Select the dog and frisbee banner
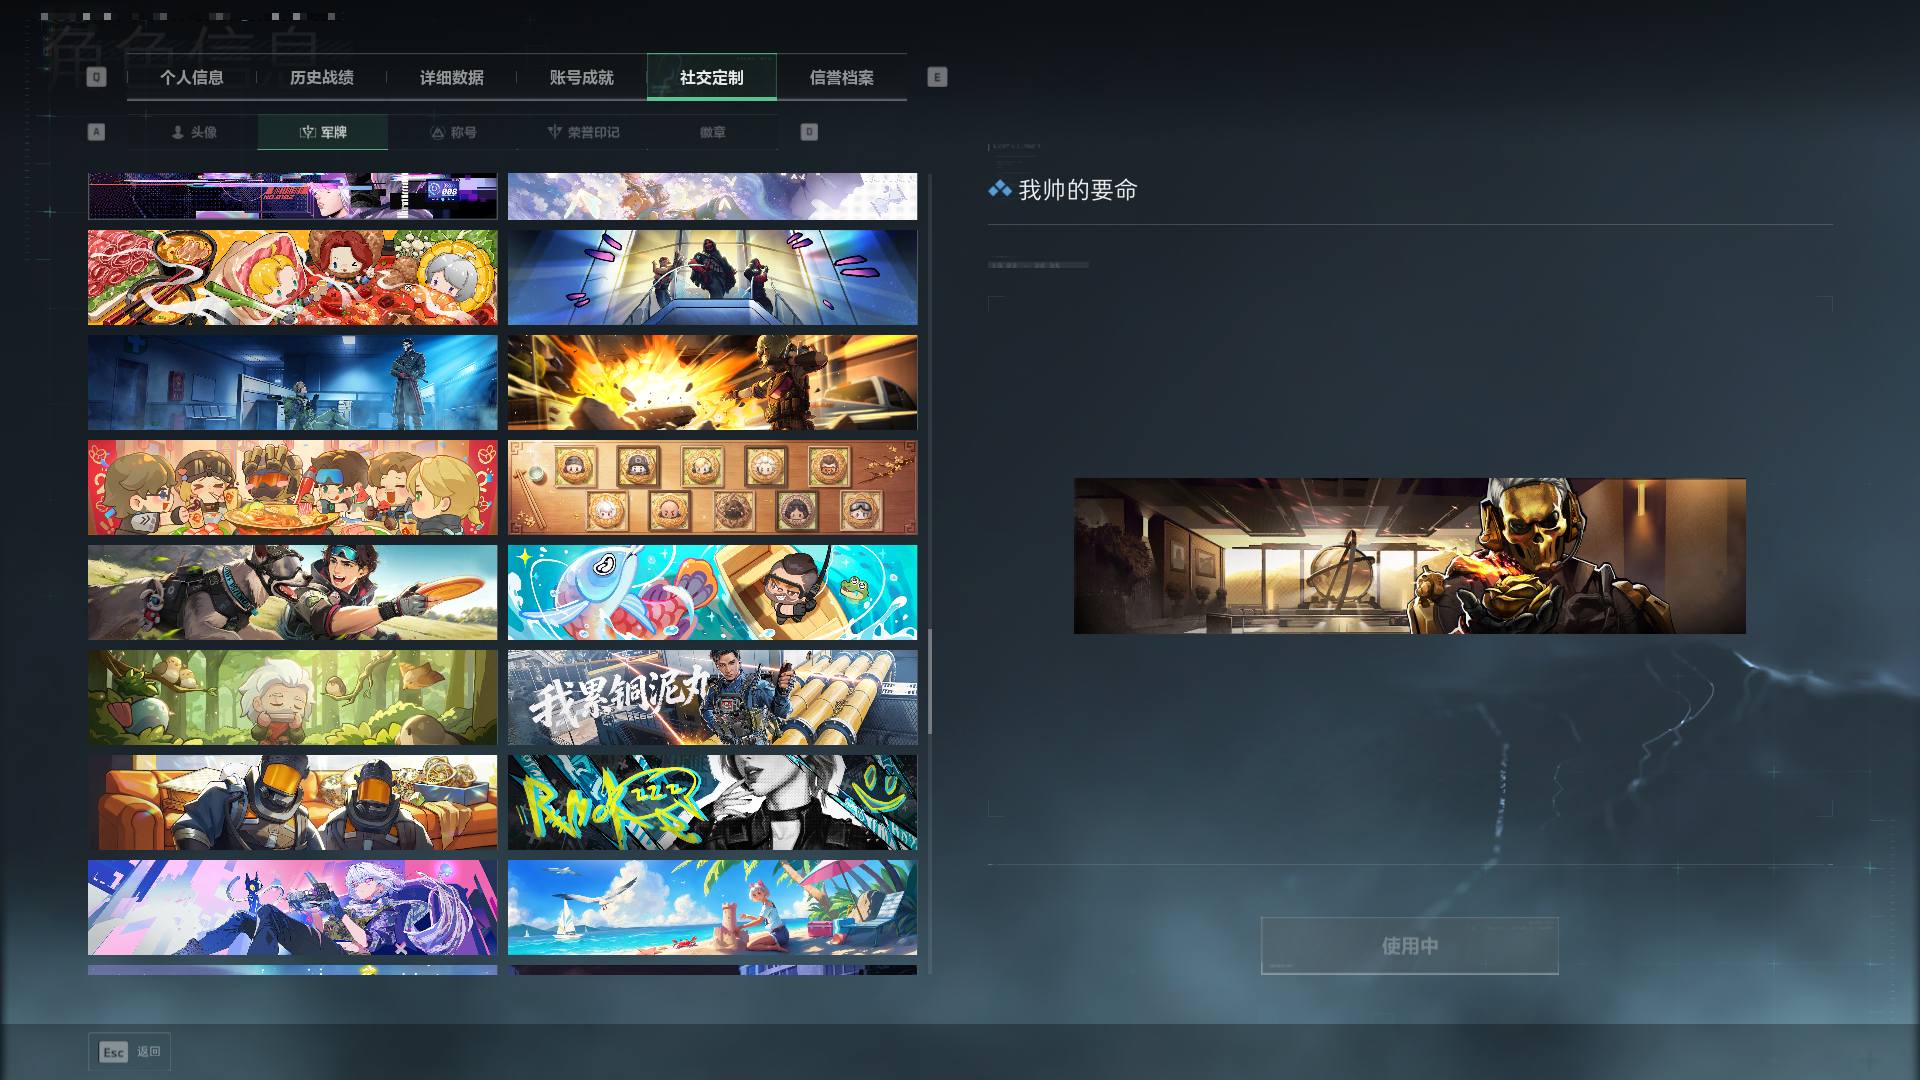1920x1080 pixels. 292,592
